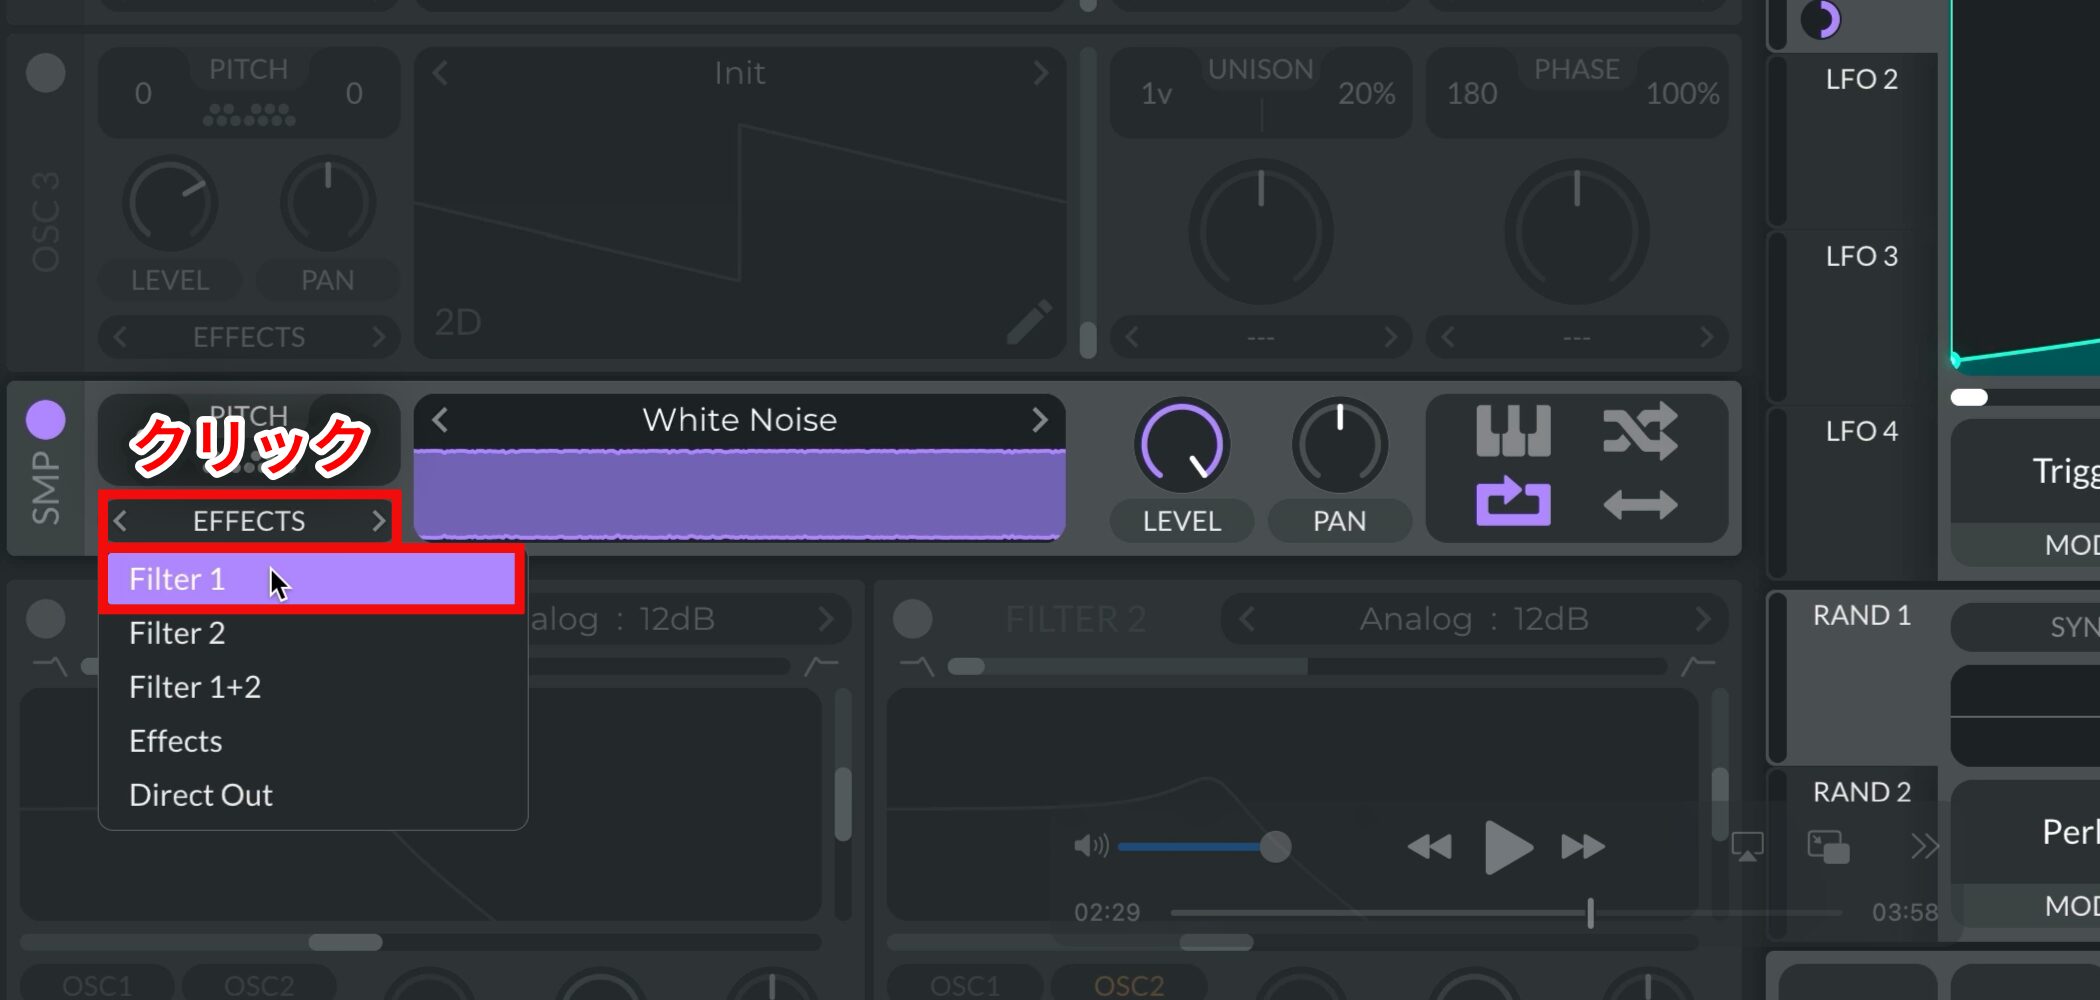Open distortion dropdown under UNISON knob
The width and height of the screenshot is (2100, 1000).
tap(1261, 338)
